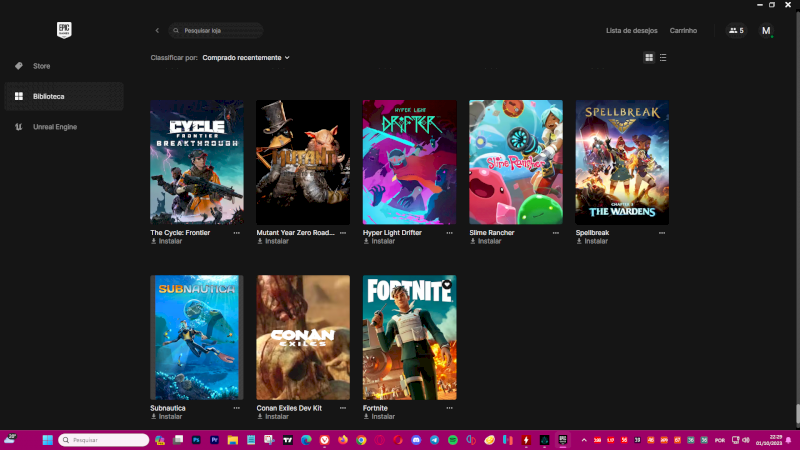Screen dimensions: 800x450
Task: Click the back arrow beside search
Action: coord(157,31)
